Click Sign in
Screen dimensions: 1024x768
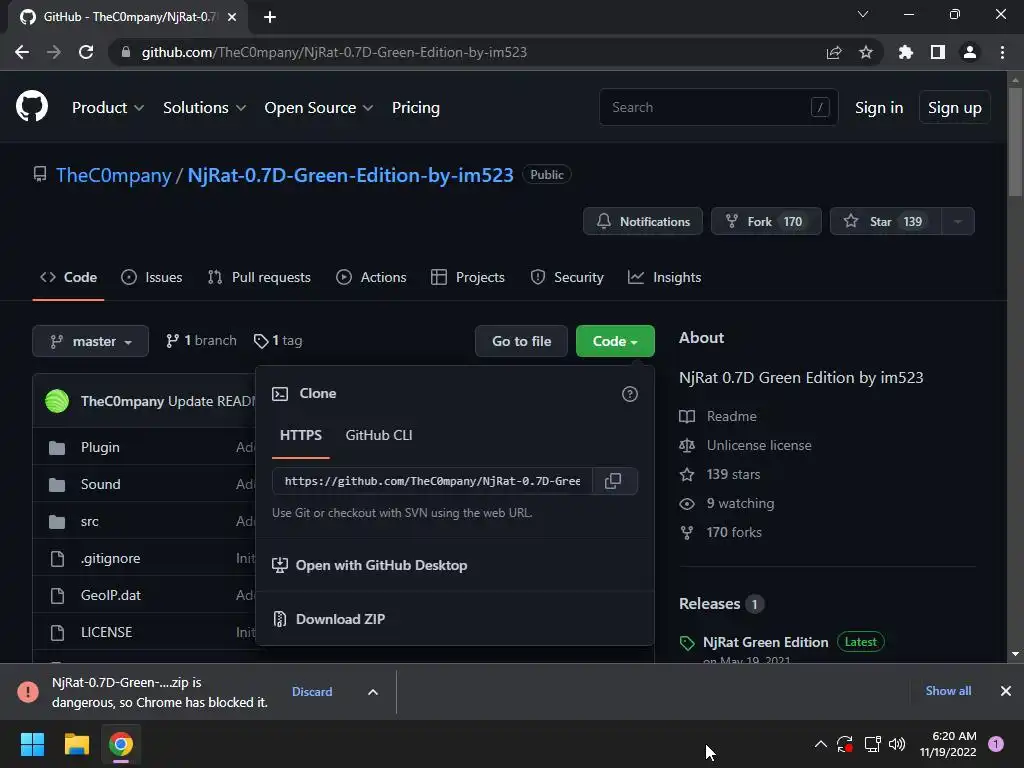[879, 108]
